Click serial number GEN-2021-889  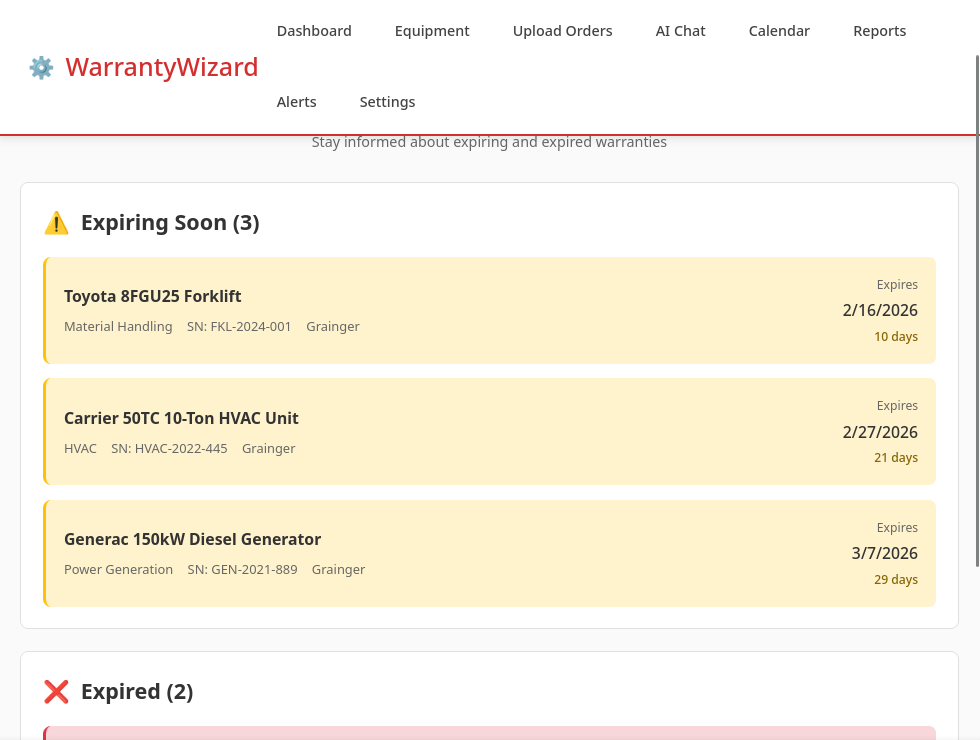(242, 570)
